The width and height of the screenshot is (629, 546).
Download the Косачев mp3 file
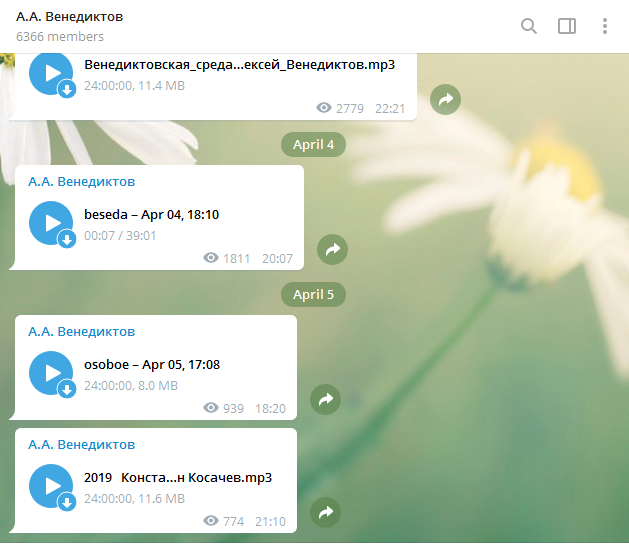pyautogui.click(x=67, y=502)
